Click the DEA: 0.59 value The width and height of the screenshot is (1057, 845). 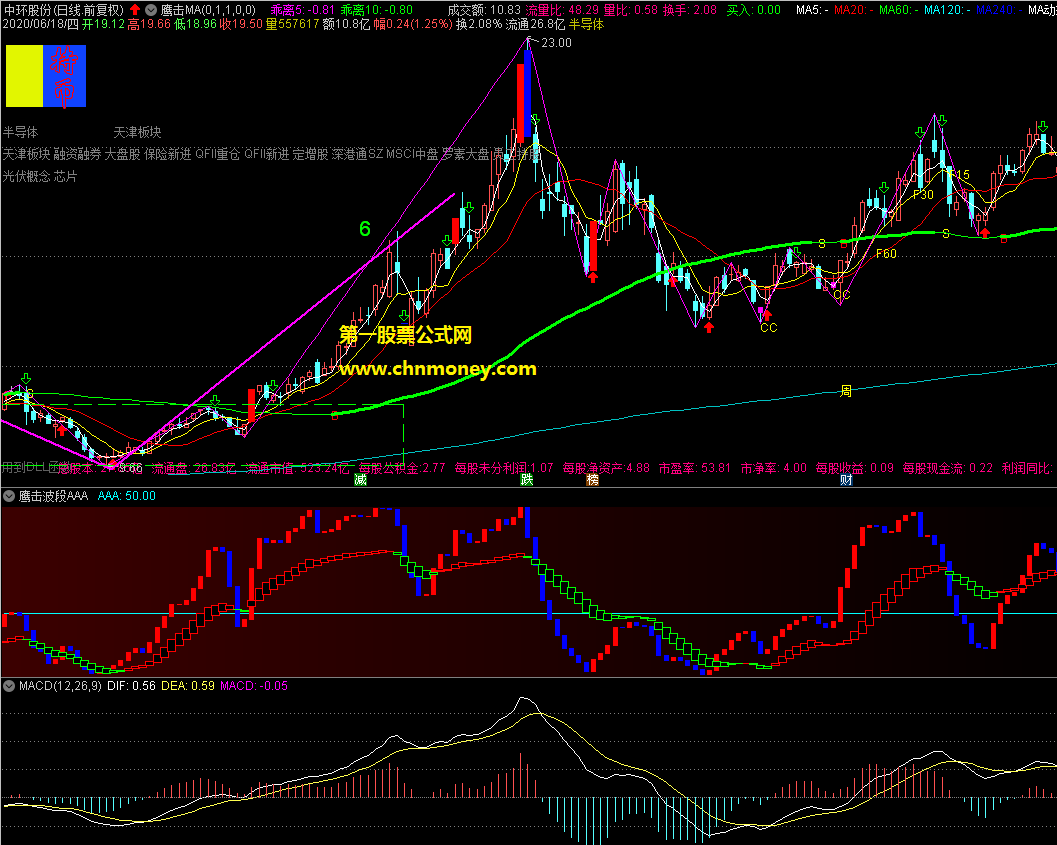(188, 686)
